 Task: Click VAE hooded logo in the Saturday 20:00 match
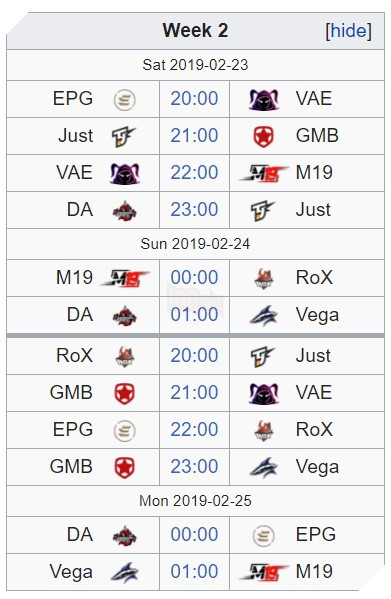tap(264, 100)
